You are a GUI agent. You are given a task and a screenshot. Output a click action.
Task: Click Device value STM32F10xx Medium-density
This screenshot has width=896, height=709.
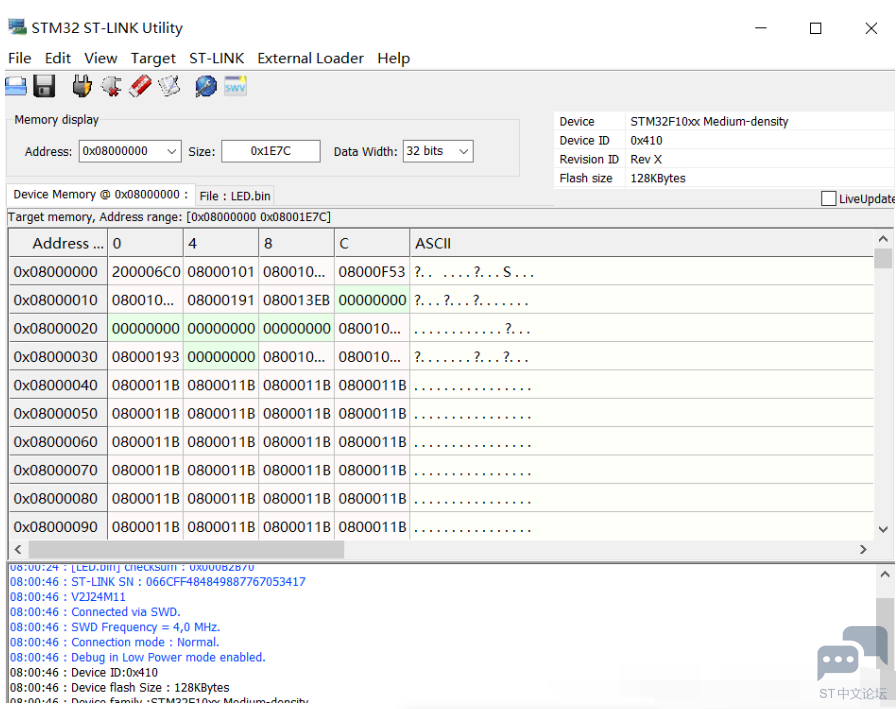tap(709, 122)
